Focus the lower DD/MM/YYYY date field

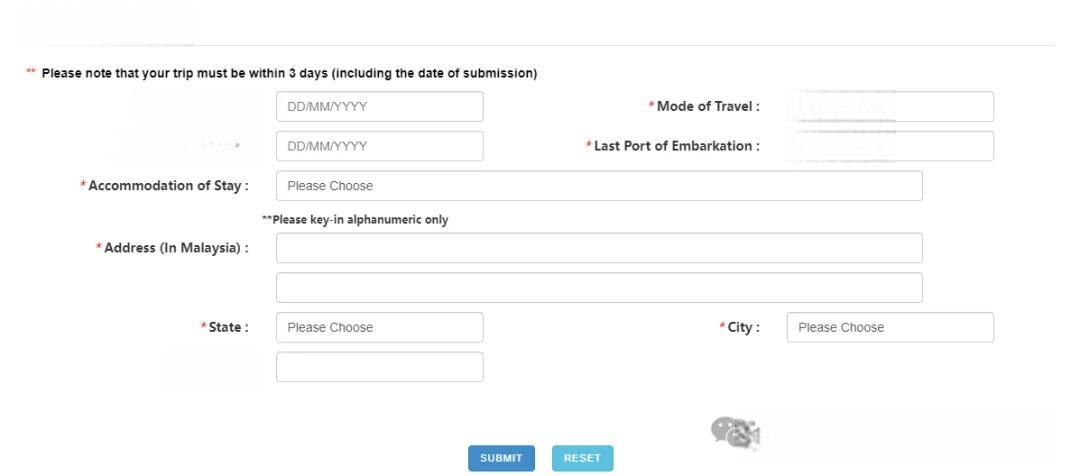click(x=380, y=146)
